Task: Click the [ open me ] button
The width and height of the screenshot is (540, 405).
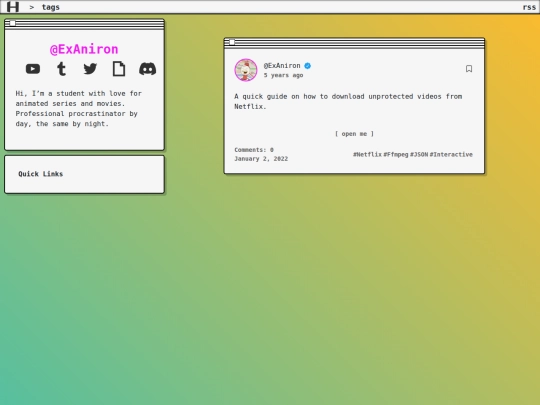Action: (x=354, y=134)
